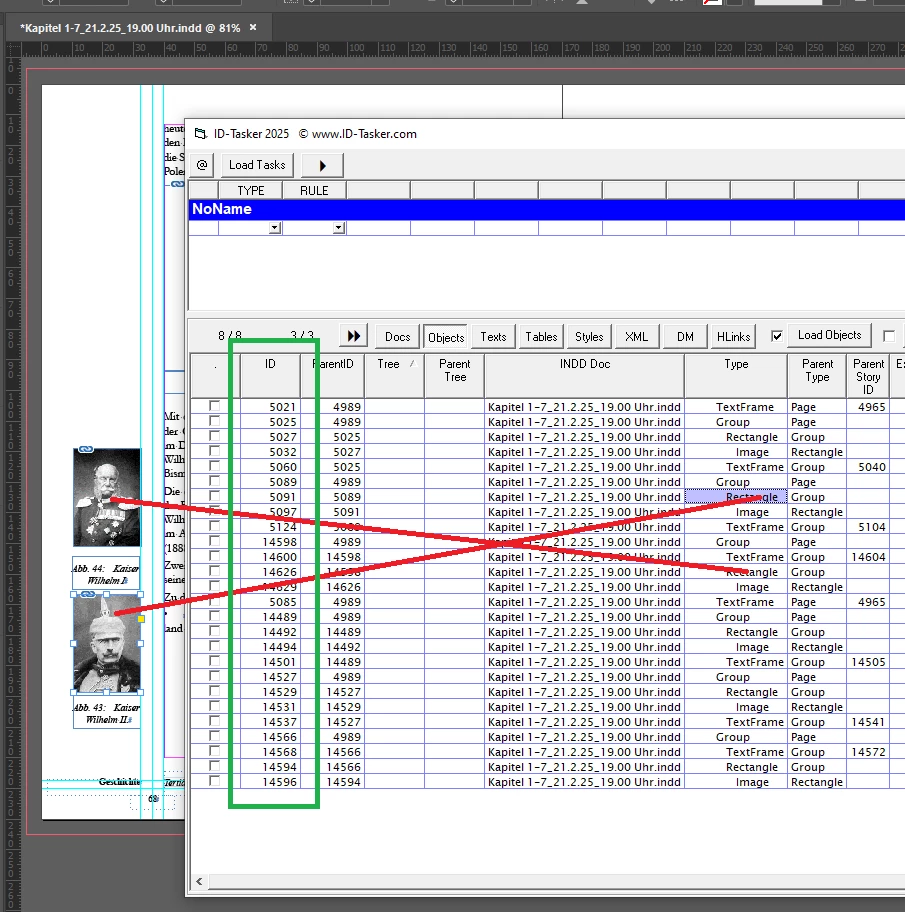Open the Styles tab
The height and width of the screenshot is (912, 905).
589,337
